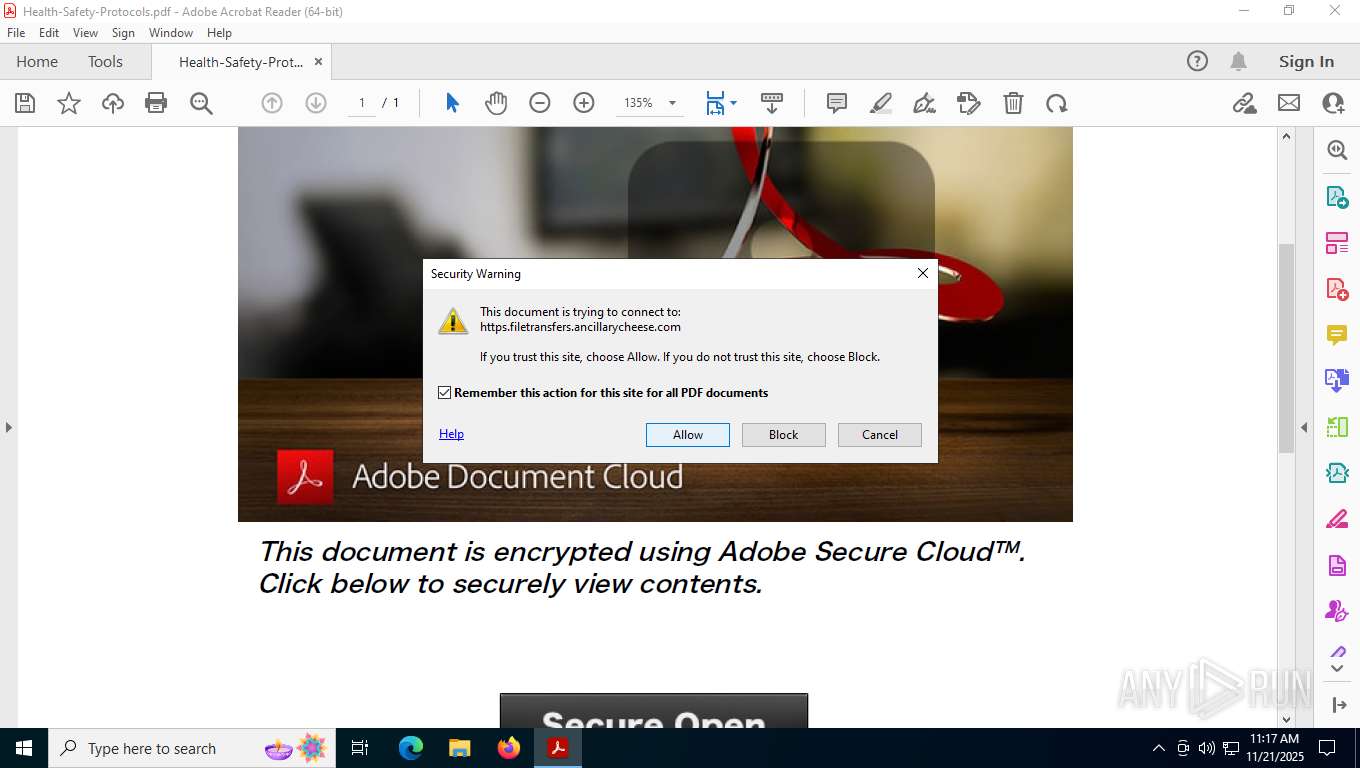
Task: Select the Highlight text tool
Action: 881,103
